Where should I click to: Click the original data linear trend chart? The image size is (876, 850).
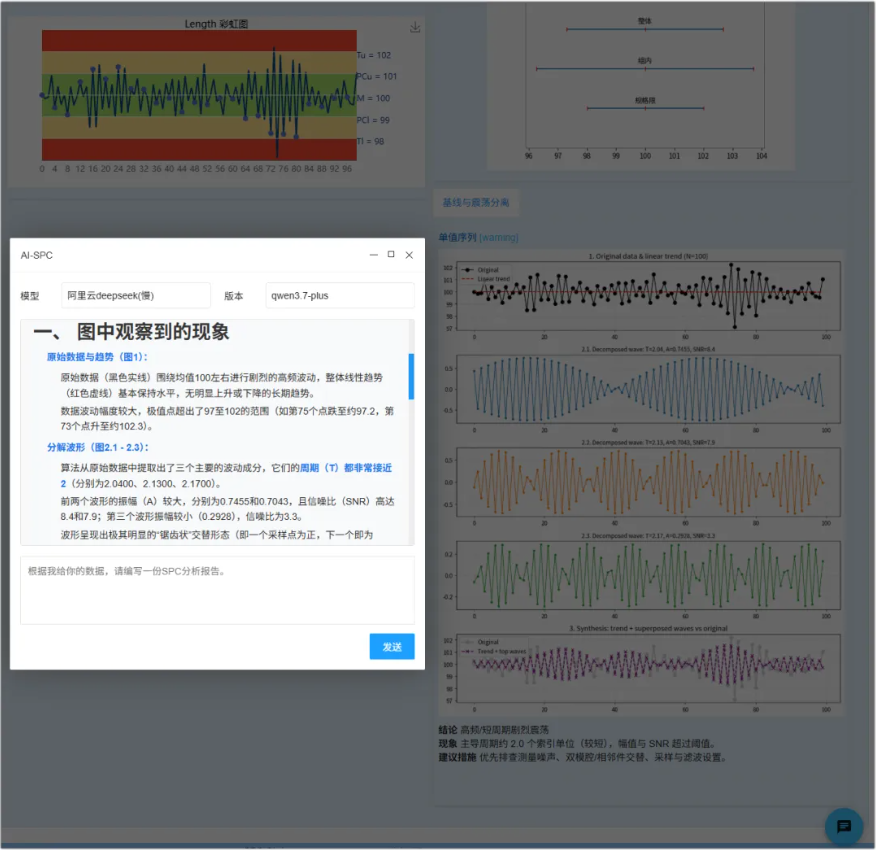[x=648, y=295]
